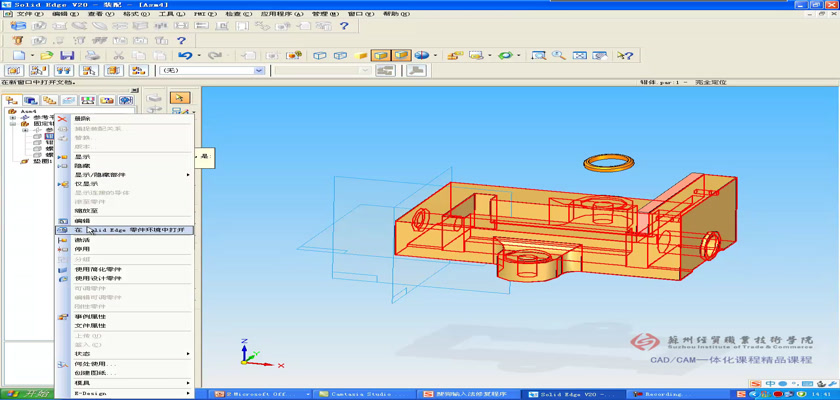The image size is (840, 400).
Task: Click the common views icon beside Pan
Action: [x=600, y=55]
